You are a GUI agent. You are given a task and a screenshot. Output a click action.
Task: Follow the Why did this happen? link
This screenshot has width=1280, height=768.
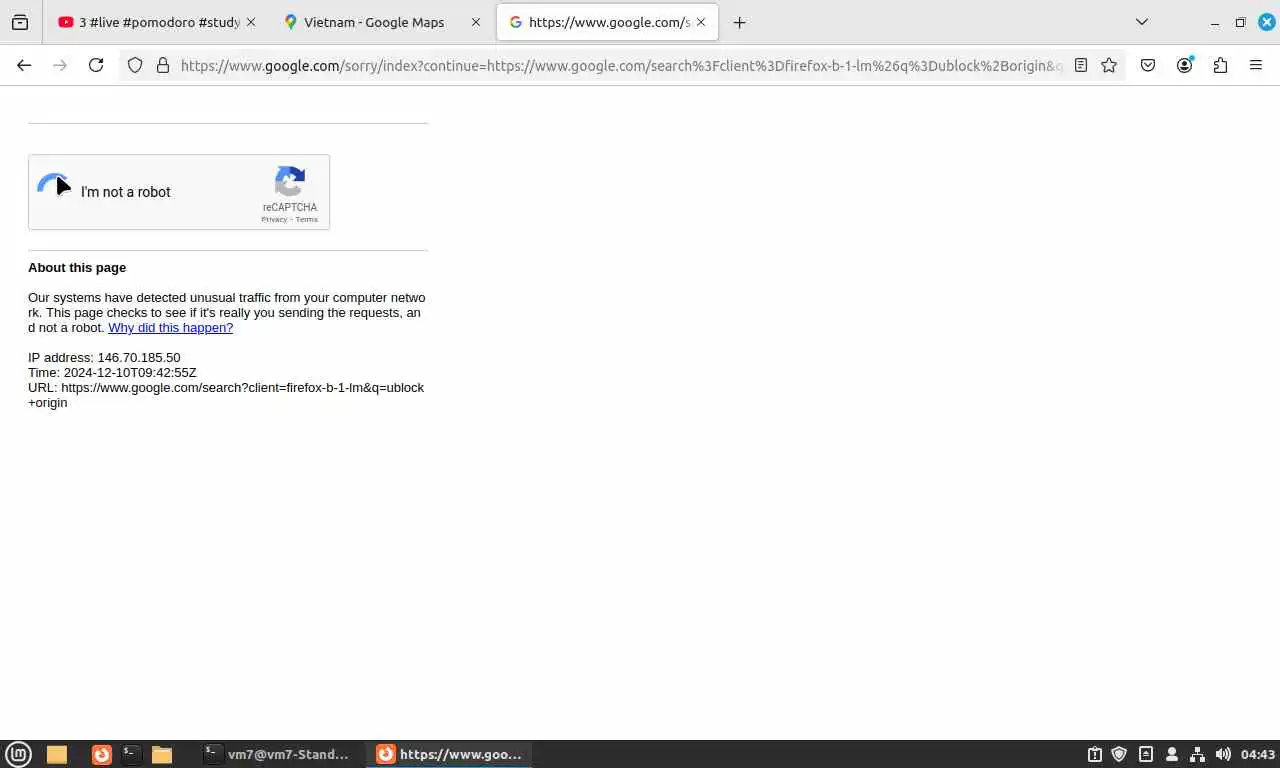pyautogui.click(x=170, y=327)
